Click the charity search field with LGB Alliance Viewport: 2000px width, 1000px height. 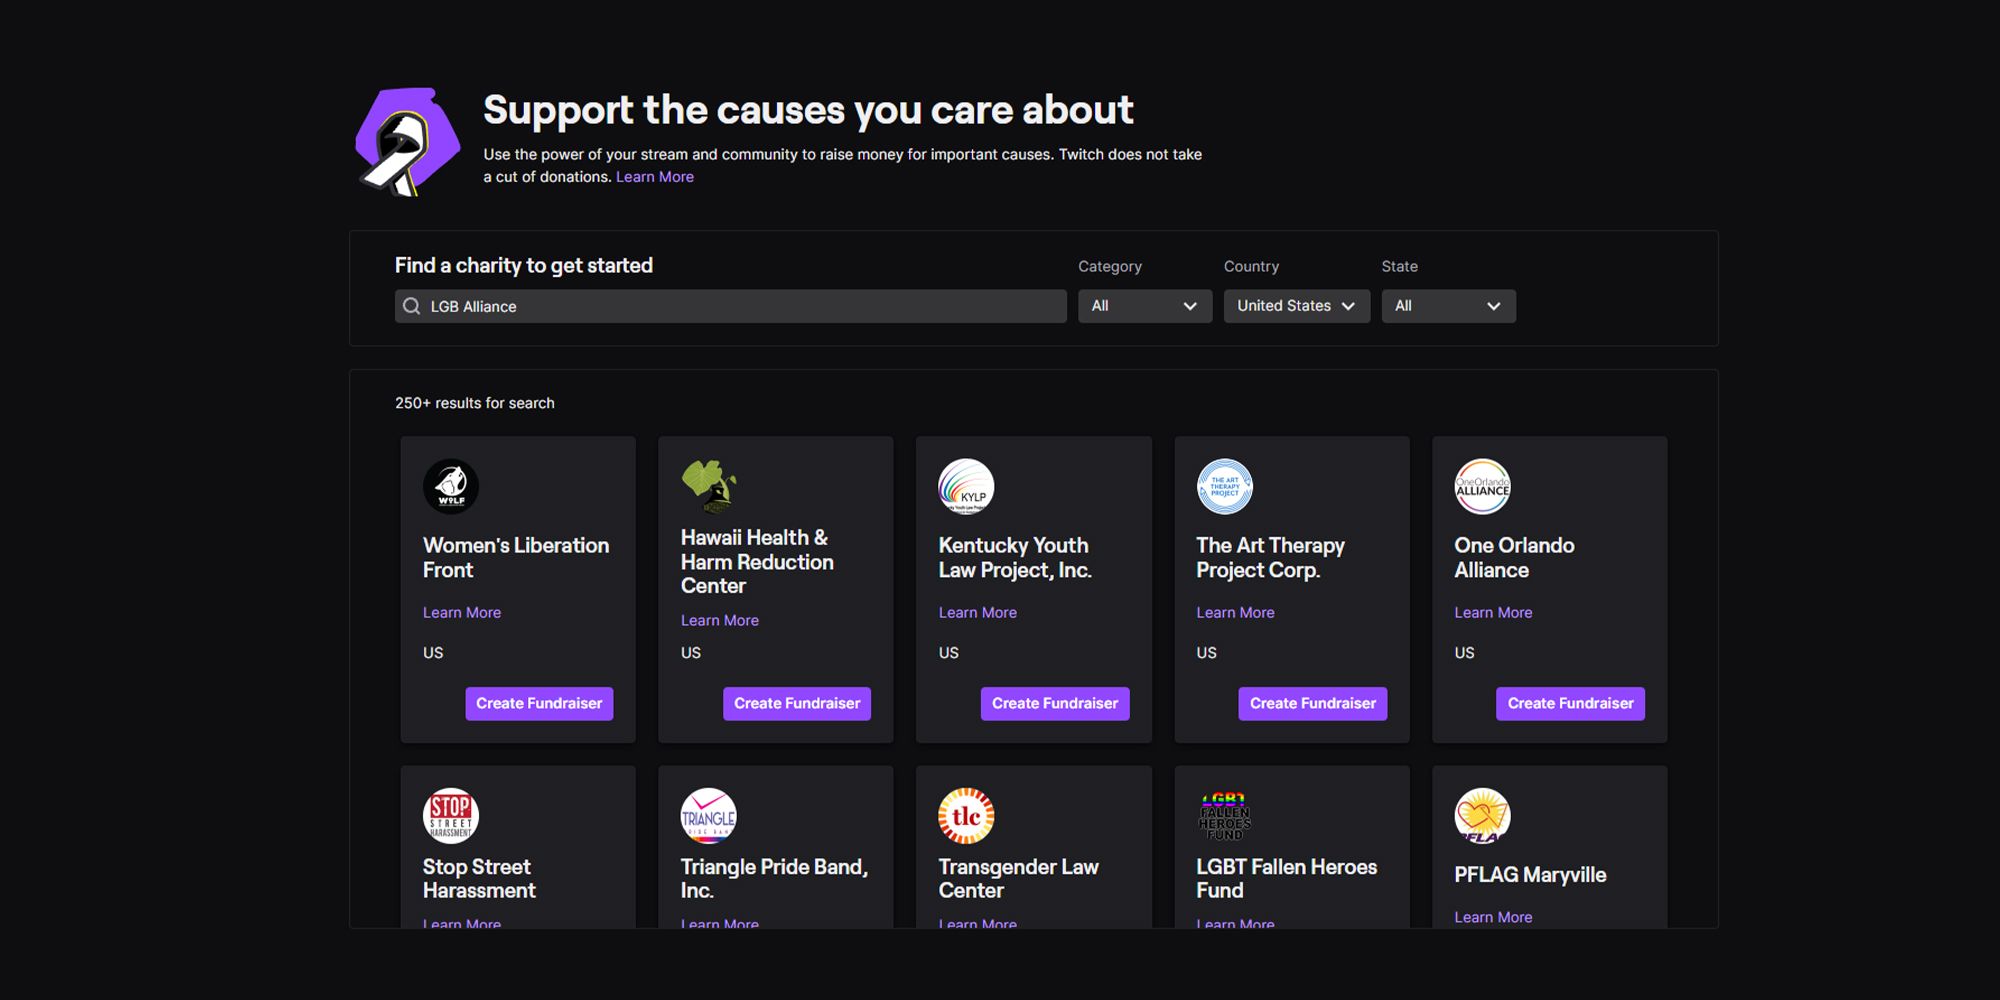[731, 306]
